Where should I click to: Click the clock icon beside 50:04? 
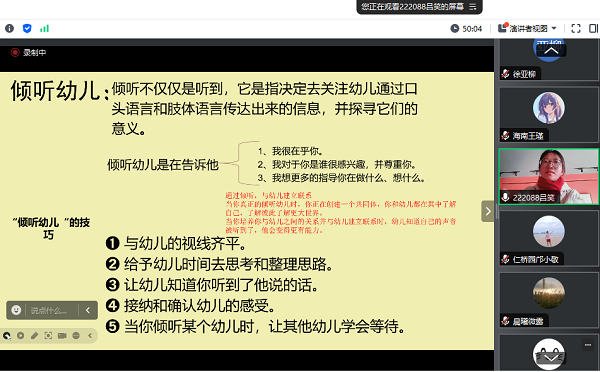pyautogui.click(x=455, y=28)
